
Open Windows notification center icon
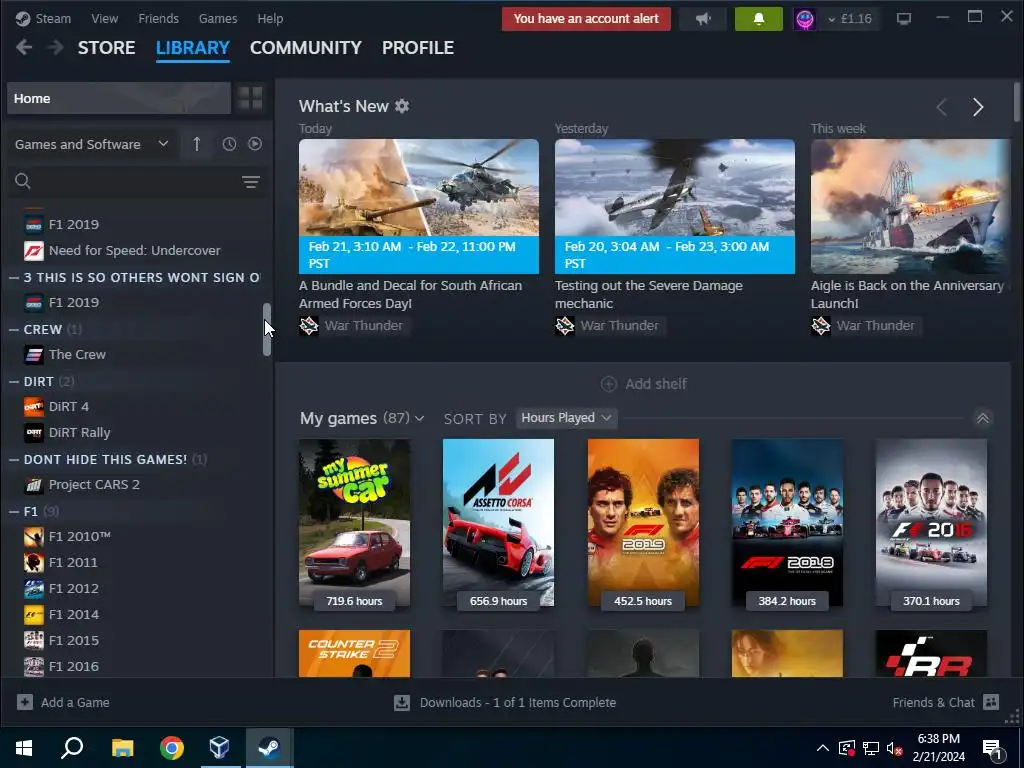(x=993, y=749)
